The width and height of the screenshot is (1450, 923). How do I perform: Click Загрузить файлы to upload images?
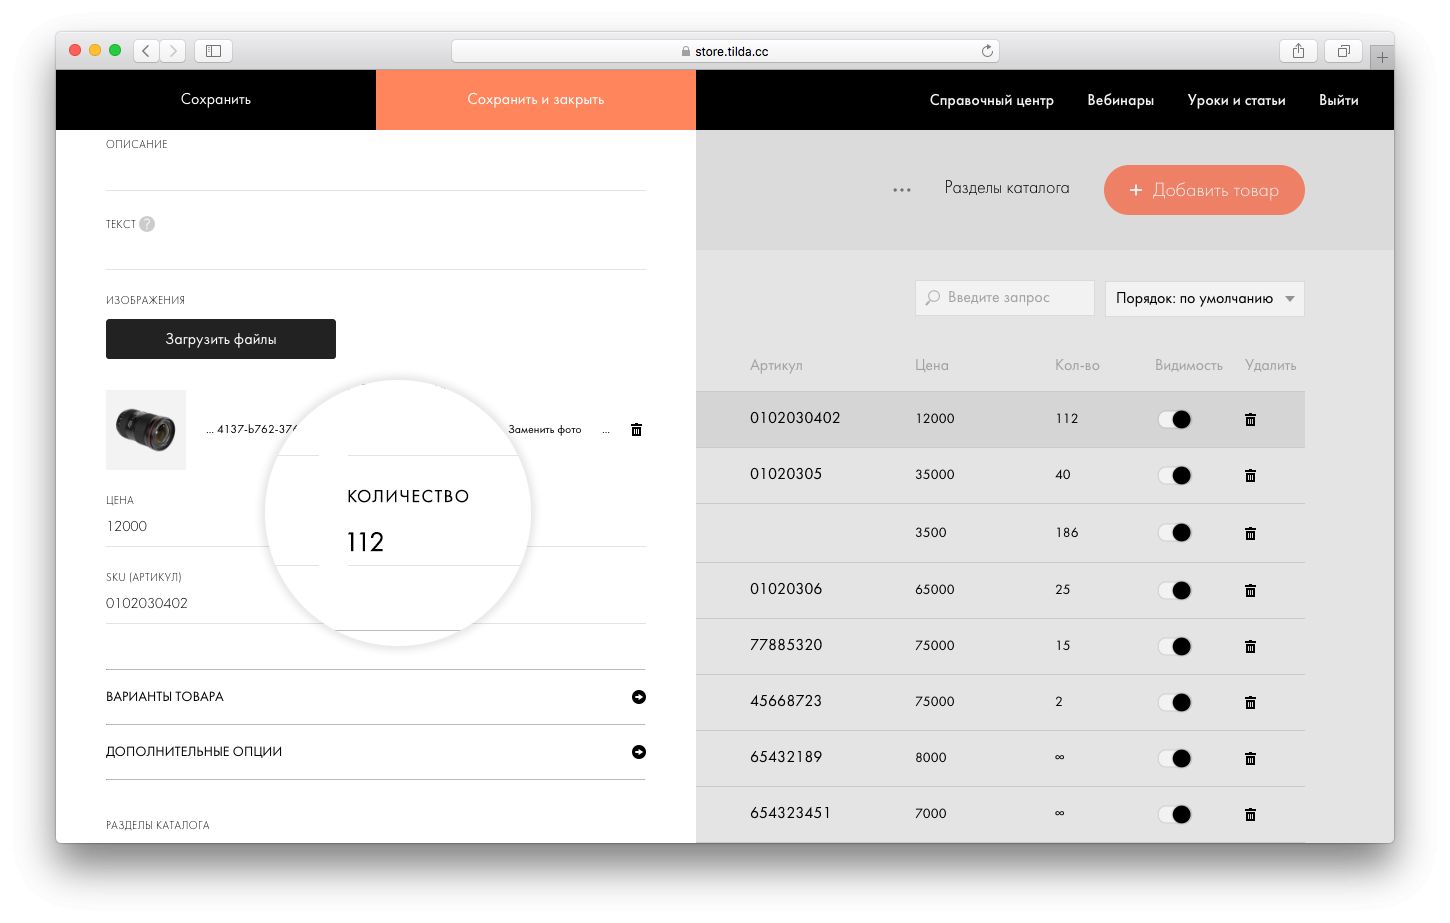[221, 339]
